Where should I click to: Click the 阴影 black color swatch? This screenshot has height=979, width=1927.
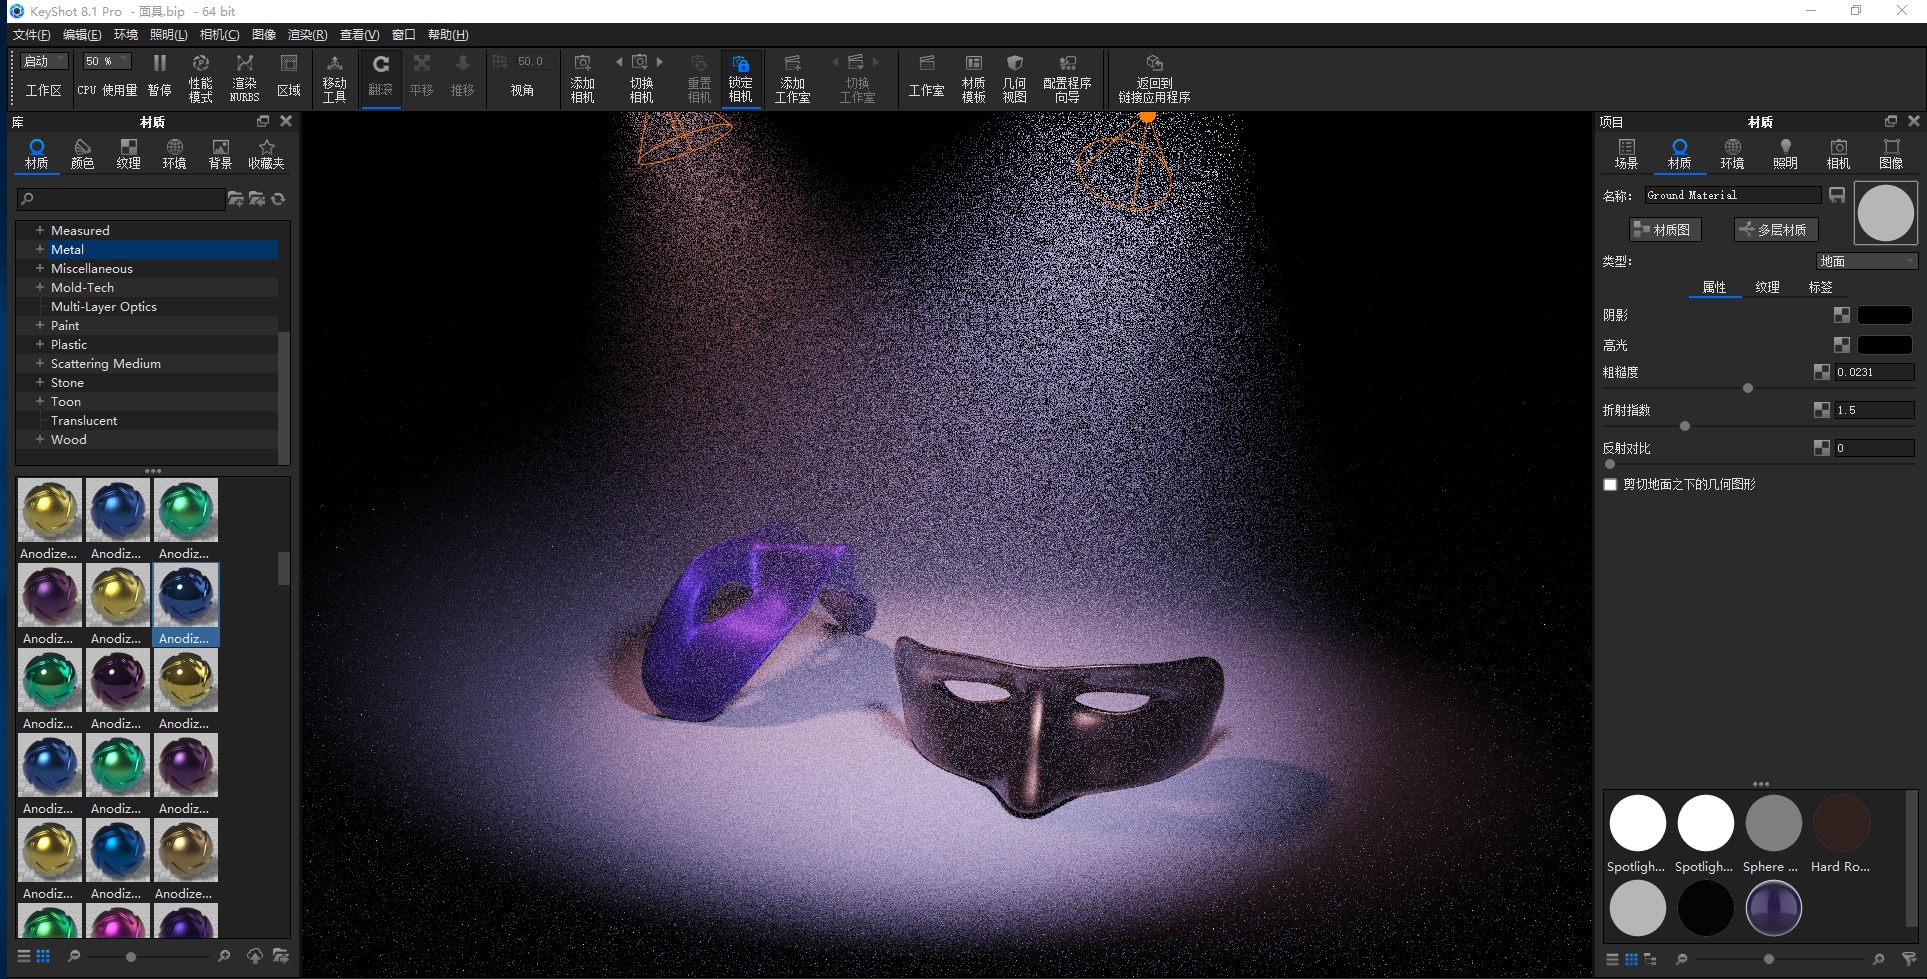coord(1885,316)
